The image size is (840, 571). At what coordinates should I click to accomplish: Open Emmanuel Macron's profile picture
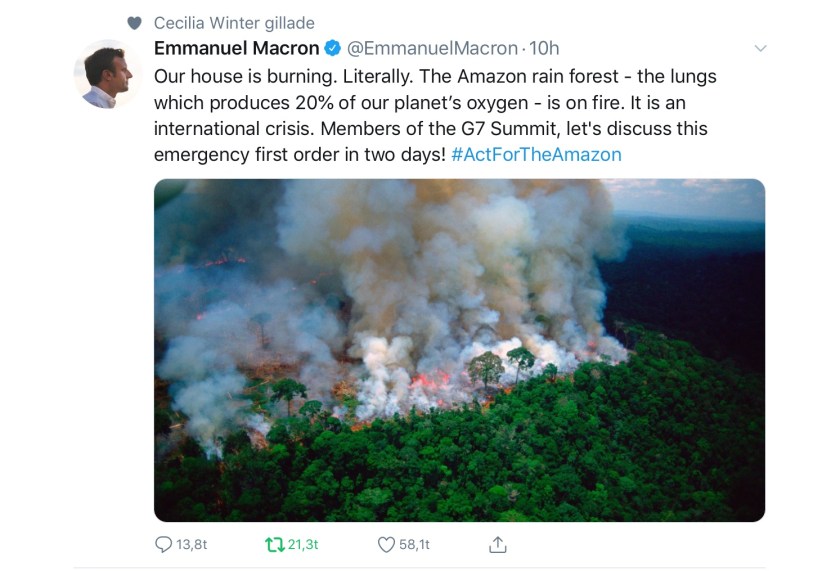pyautogui.click(x=106, y=75)
